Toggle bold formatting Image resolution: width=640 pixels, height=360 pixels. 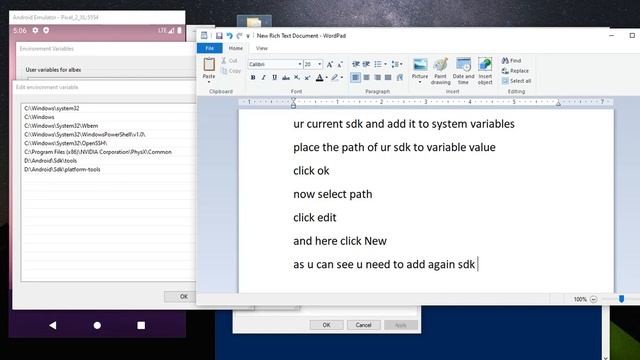click(253, 78)
